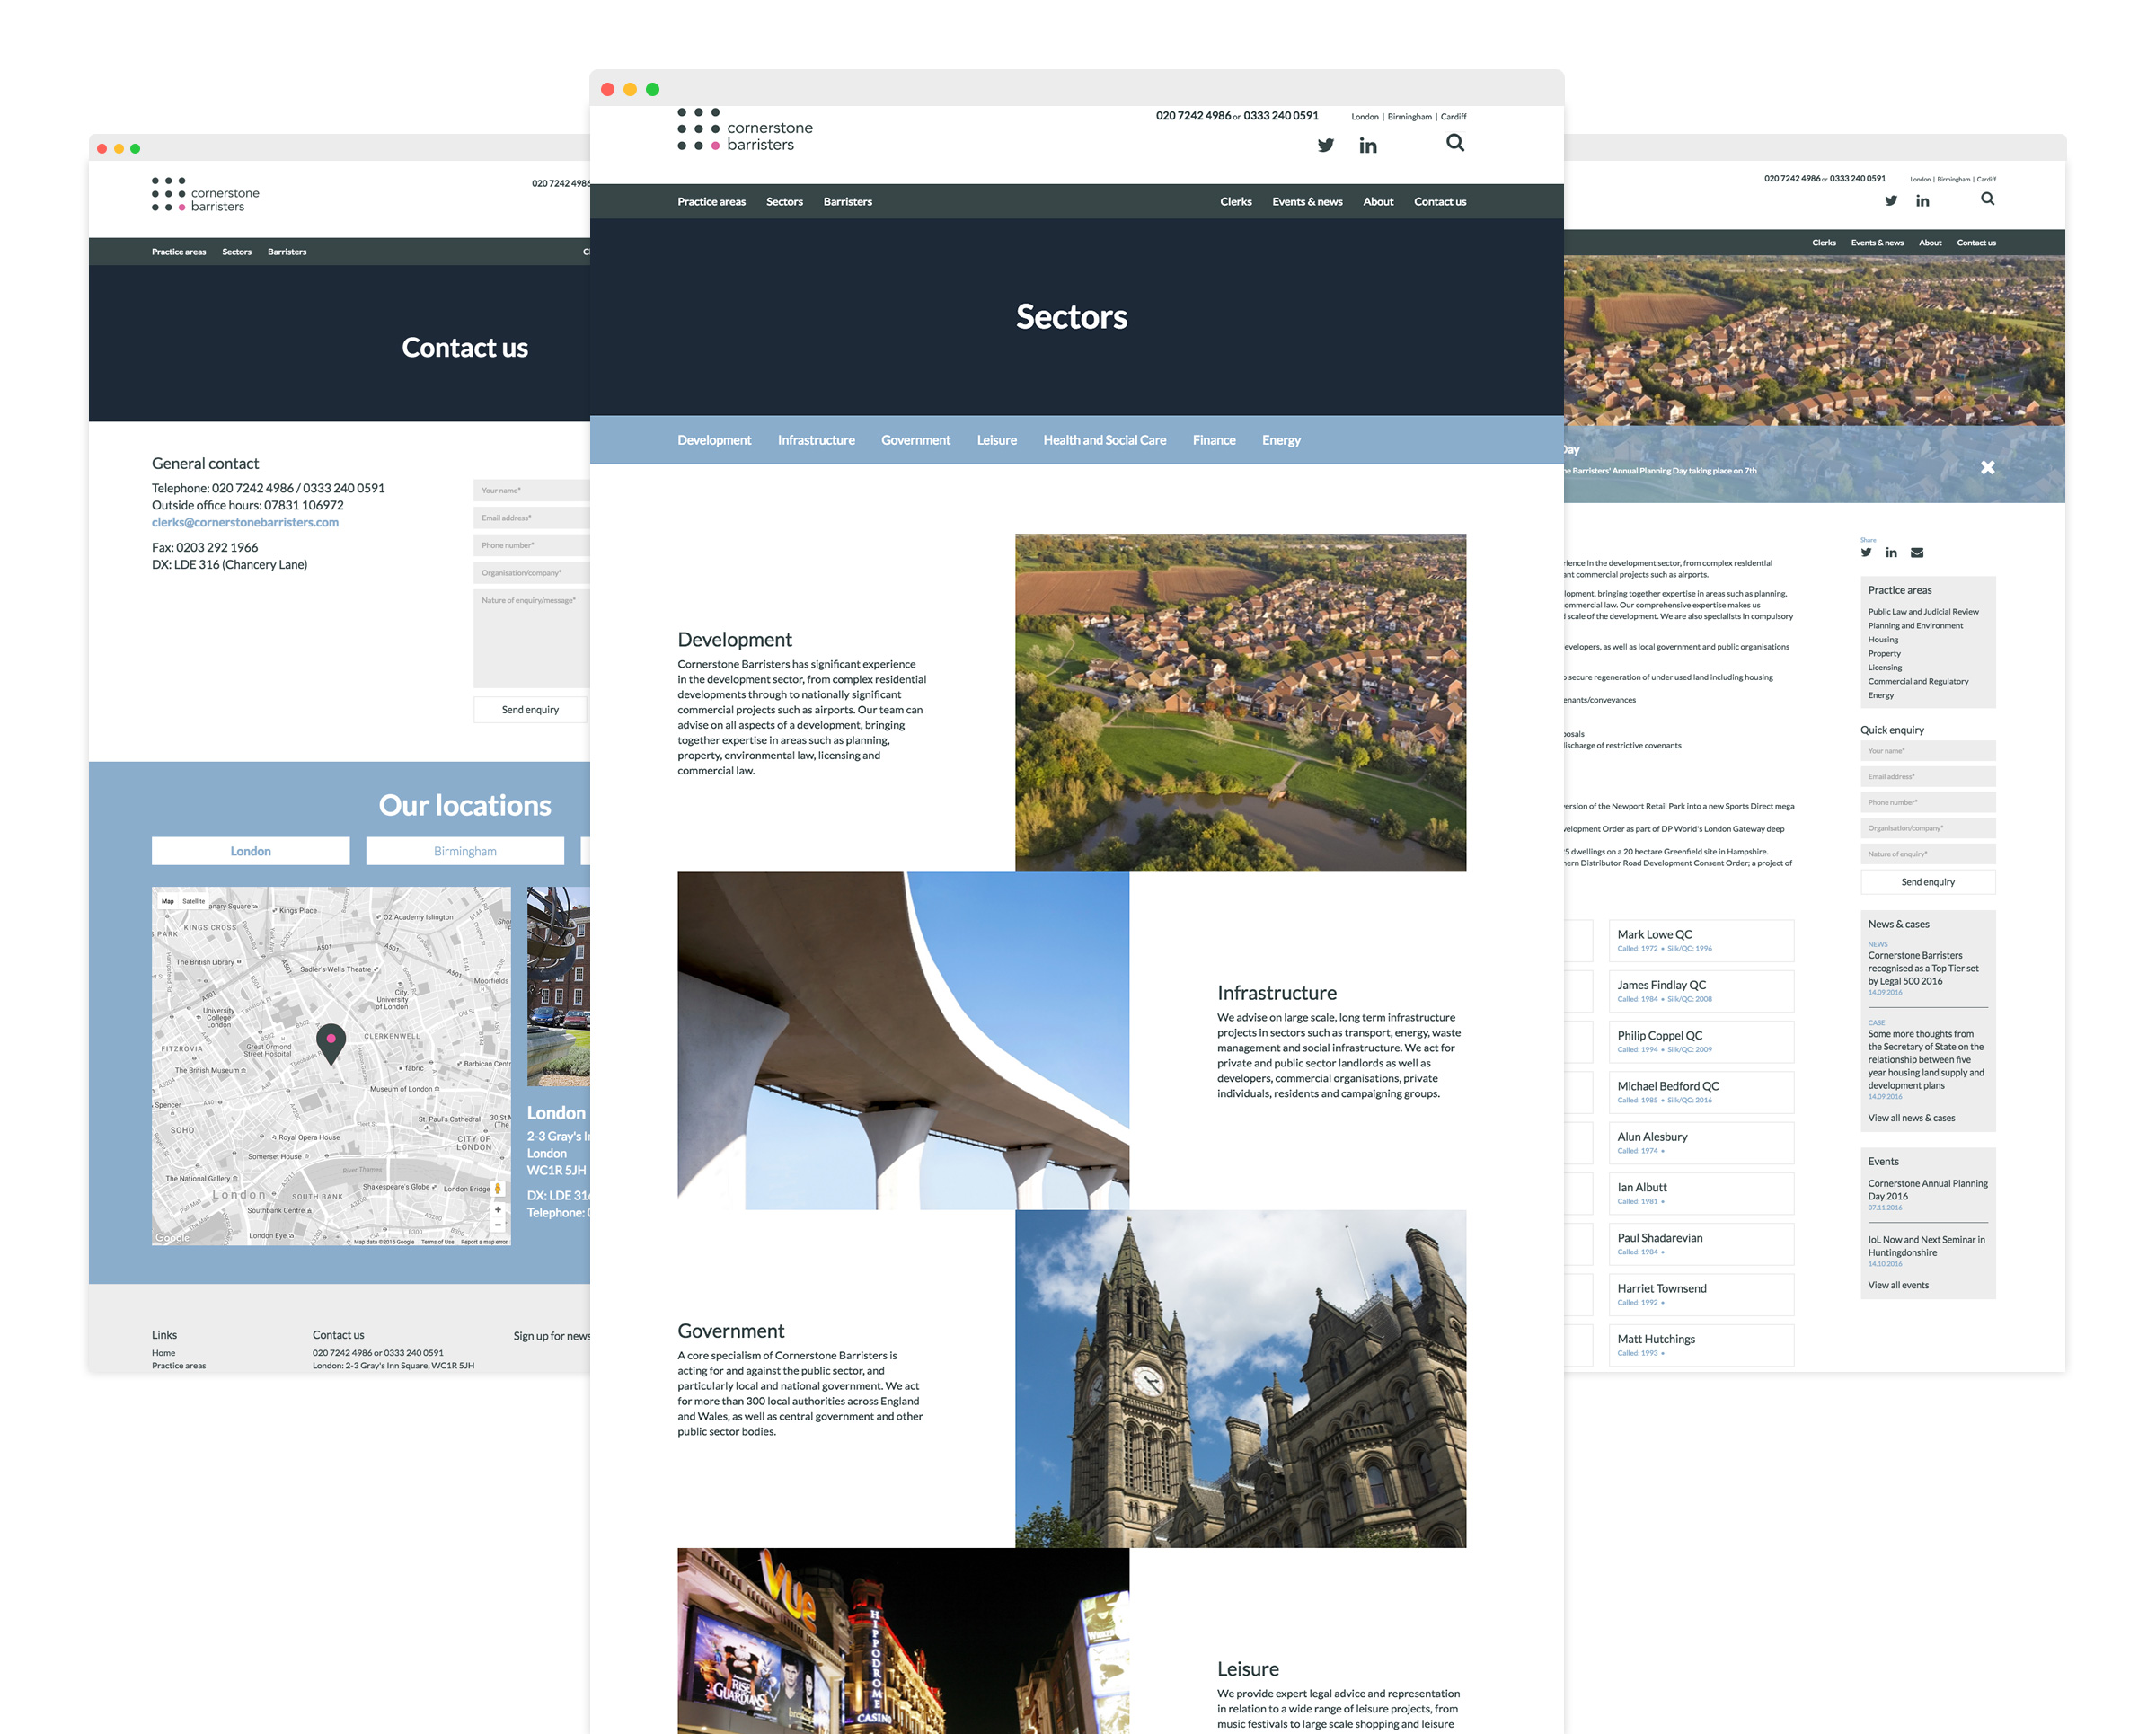Open Legal 500 2016 Top Tier news item
This screenshot has width=2156, height=1734.
[x=1923, y=968]
